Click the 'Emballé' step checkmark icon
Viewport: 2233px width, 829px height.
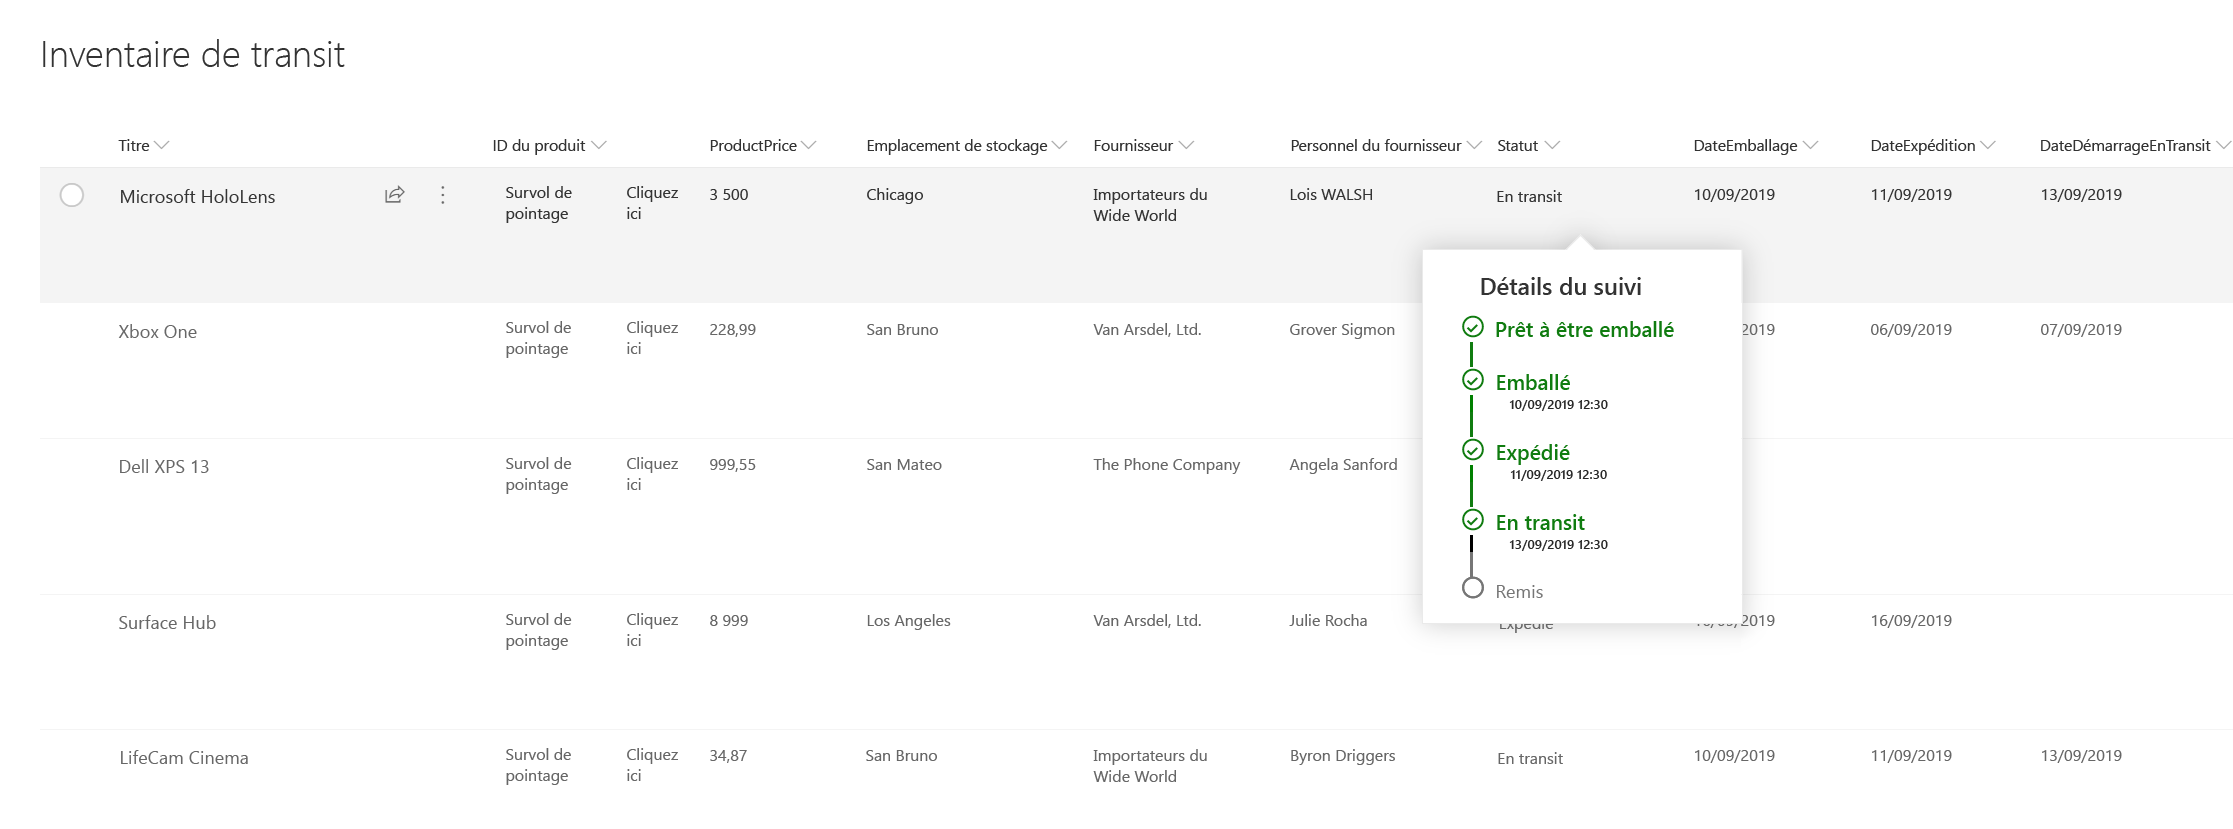[x=1472, y=380]
